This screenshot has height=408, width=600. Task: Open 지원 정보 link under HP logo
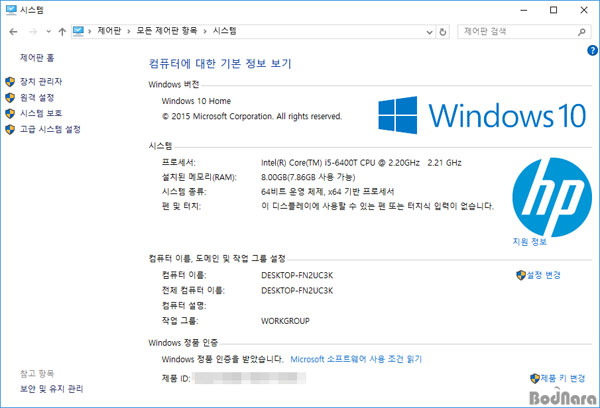530,242
